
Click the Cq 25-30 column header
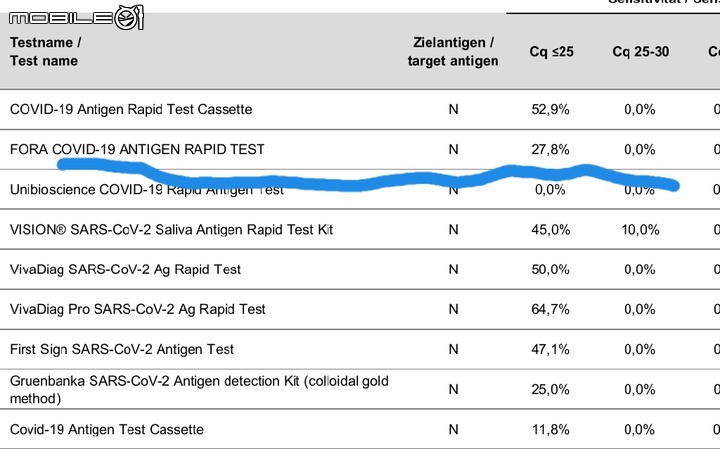tap(640, 51)
